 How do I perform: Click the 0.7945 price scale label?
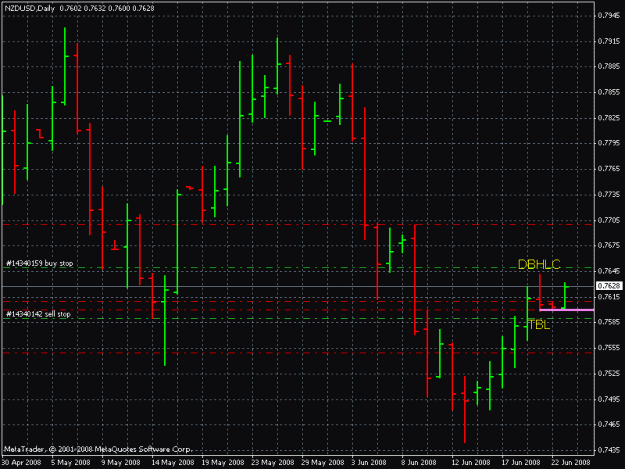click(609, 16)
